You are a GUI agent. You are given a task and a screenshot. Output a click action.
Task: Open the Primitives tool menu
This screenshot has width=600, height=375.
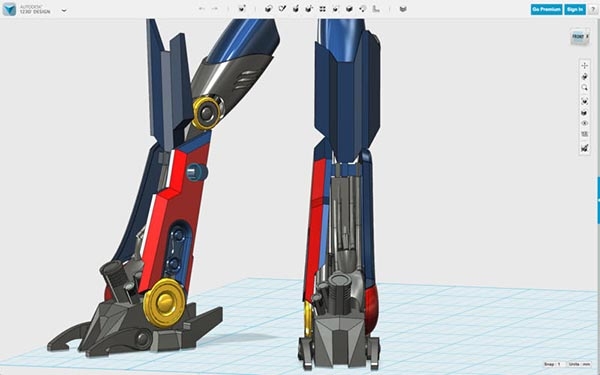[x=269, y=9]
